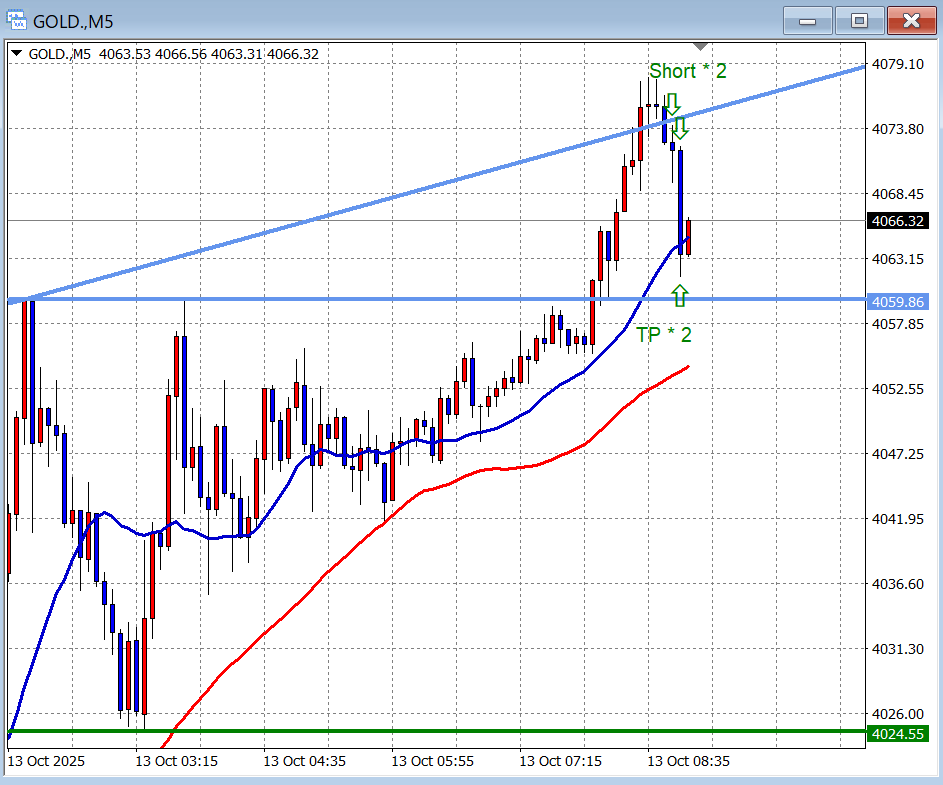Click the green 4024.55 price level tag

[897, 734]
